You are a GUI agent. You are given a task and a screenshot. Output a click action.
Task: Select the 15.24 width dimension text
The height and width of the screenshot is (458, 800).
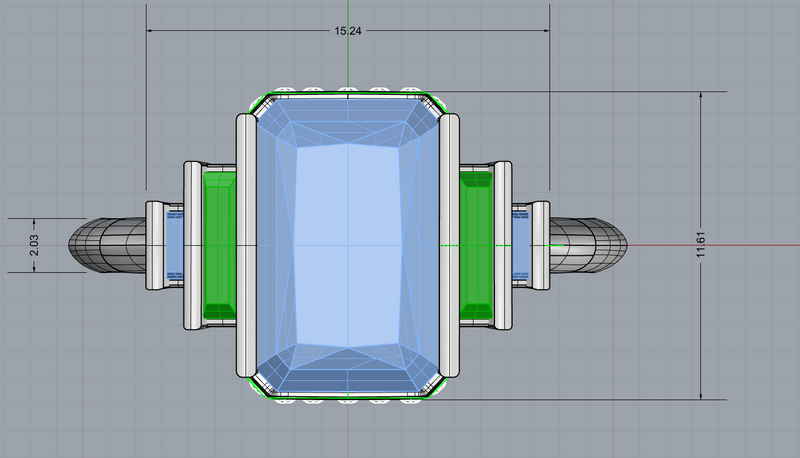pos(347,31)
